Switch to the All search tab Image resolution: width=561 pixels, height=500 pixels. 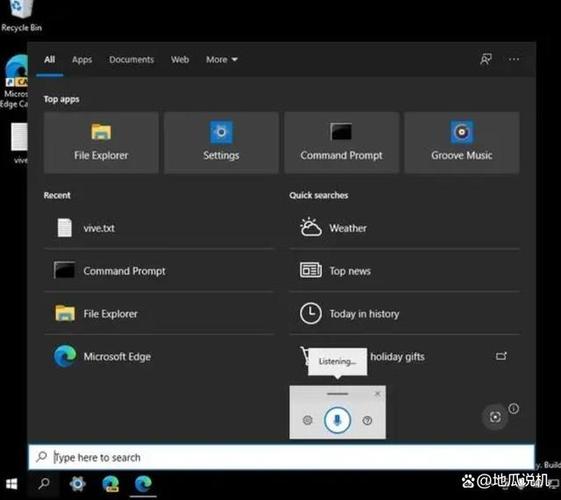coord(50,59)
